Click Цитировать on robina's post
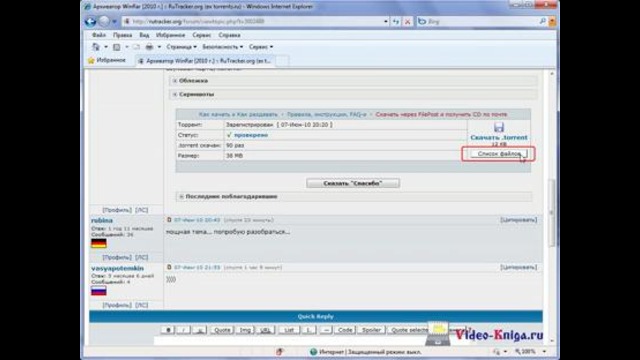Viewport: 640px width, 360px height. pyautogui.click(x=518, y=220)
